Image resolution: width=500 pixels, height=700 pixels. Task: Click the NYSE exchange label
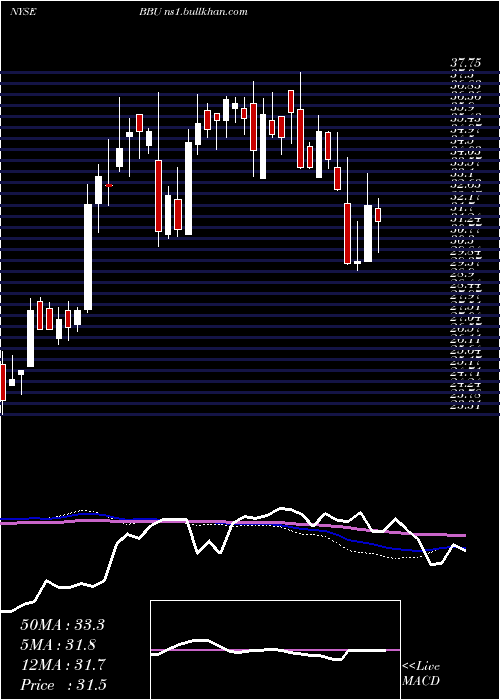point(23,12)
